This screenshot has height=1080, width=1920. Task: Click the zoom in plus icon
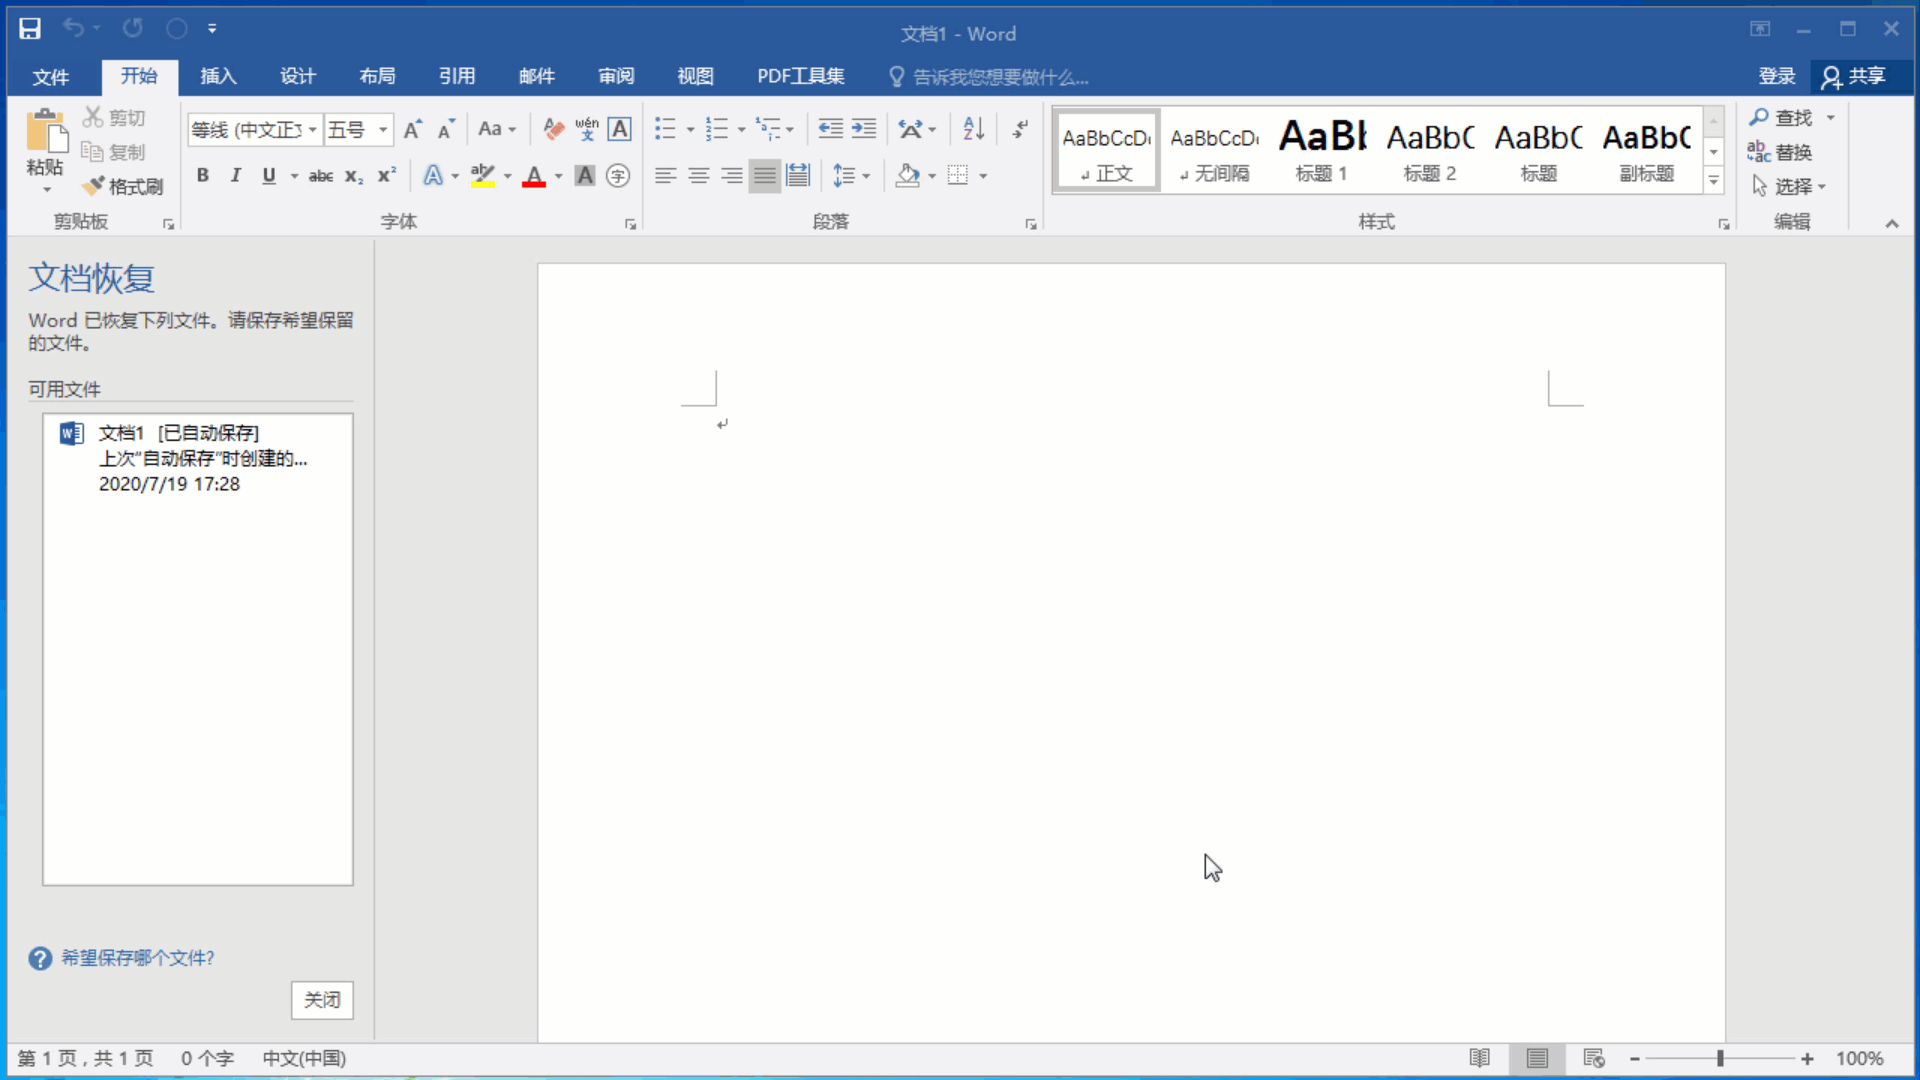1807,1058
